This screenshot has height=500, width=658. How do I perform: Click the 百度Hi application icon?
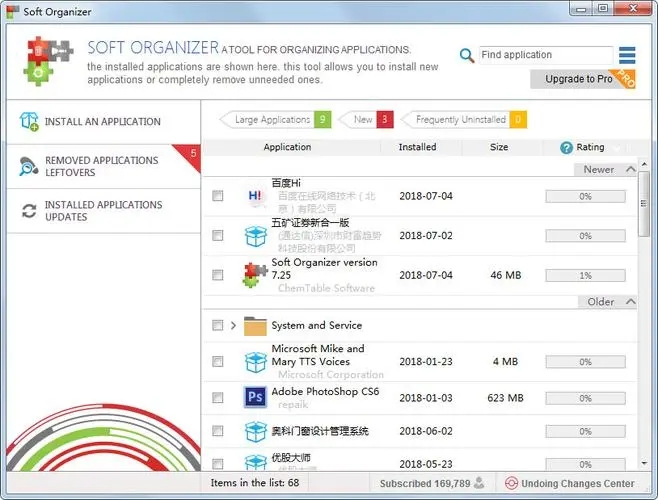pos(255,196)
